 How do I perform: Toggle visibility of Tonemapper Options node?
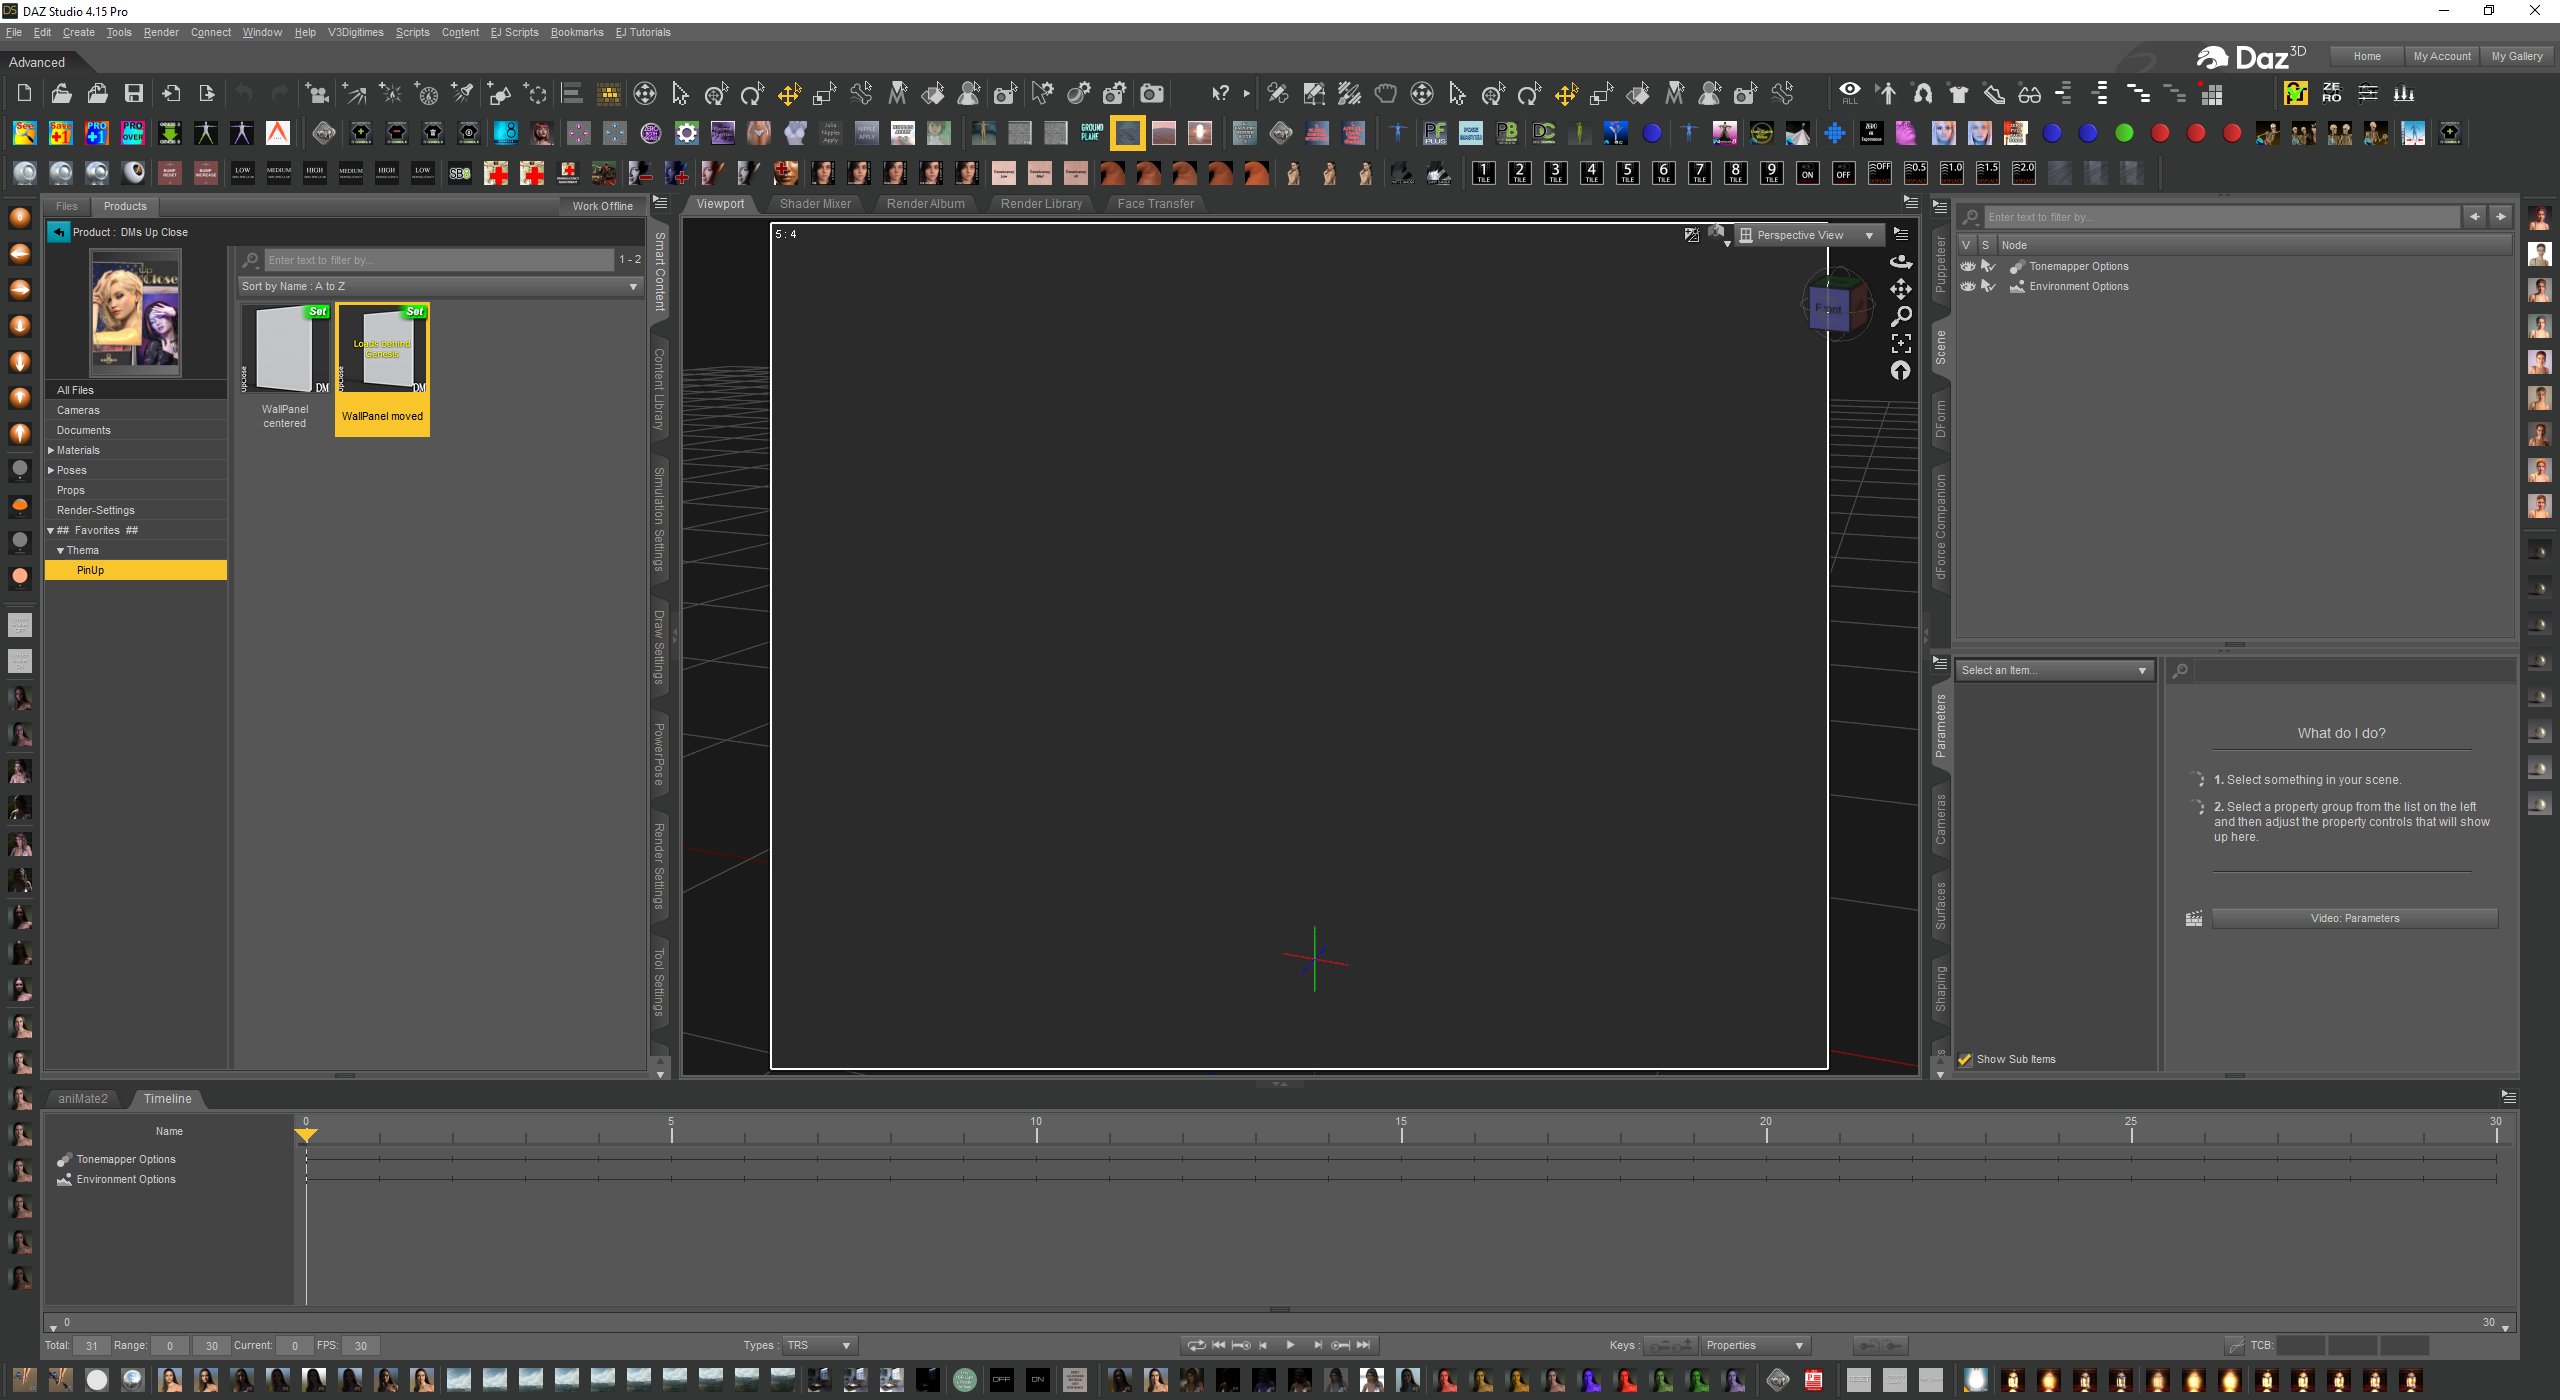[x=1967, y=266]
